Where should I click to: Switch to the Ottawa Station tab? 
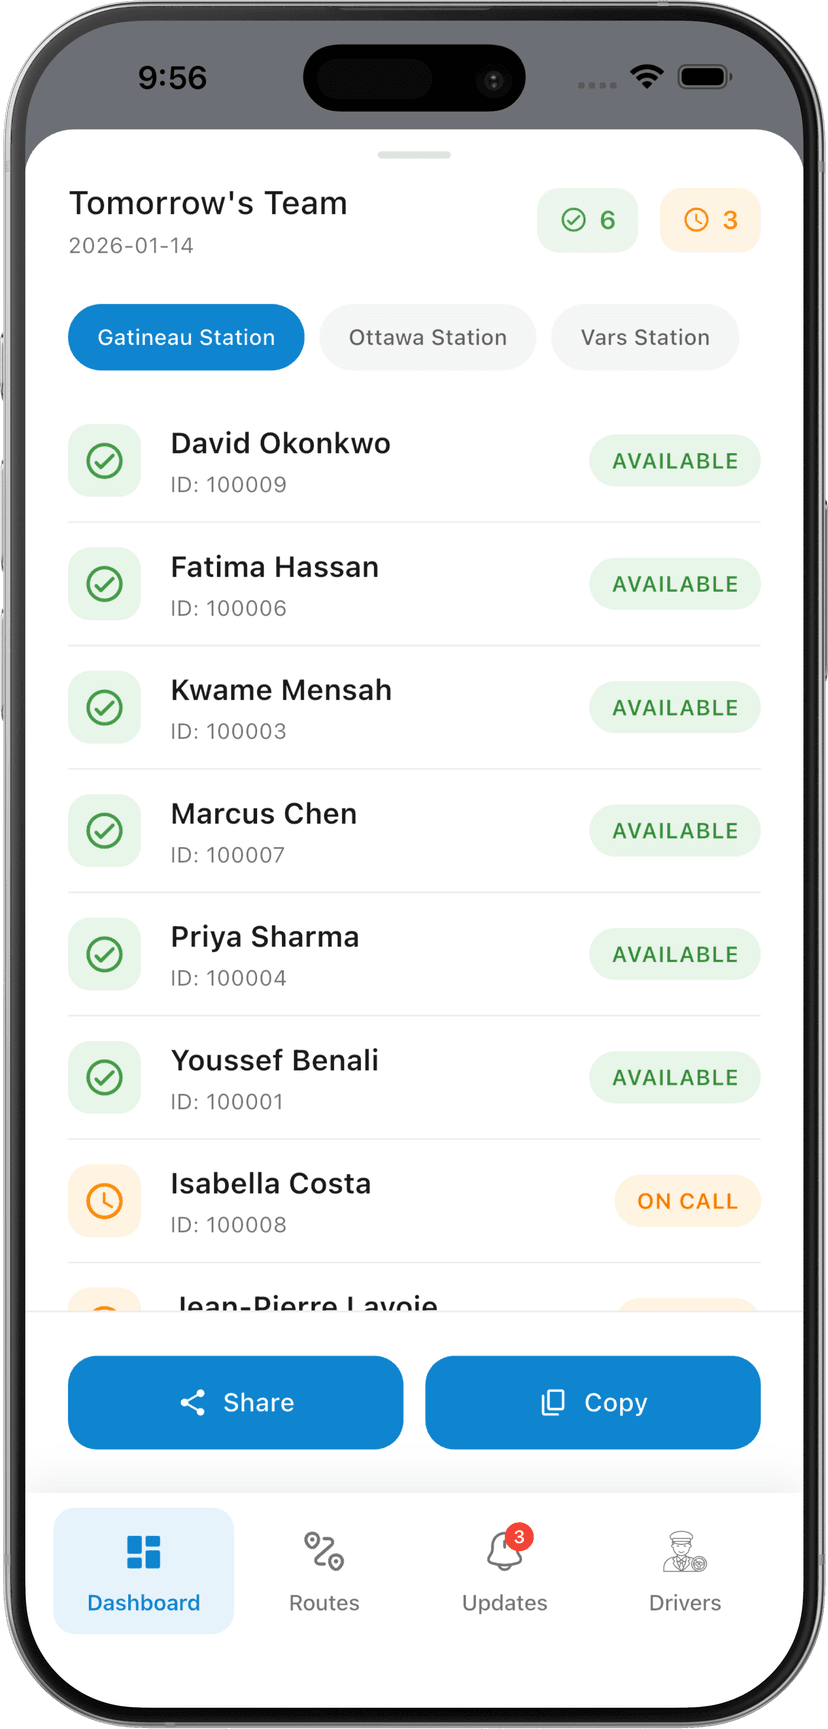point(428,337)
